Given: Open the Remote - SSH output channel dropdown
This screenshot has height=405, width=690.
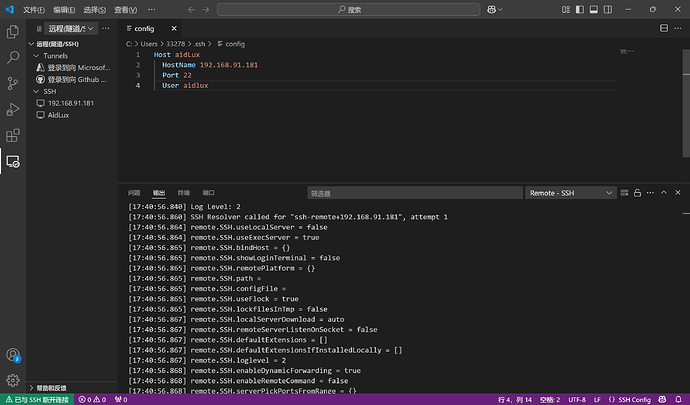Looking at the screenshot, I should pyautogui.click(x=571, y=193).
